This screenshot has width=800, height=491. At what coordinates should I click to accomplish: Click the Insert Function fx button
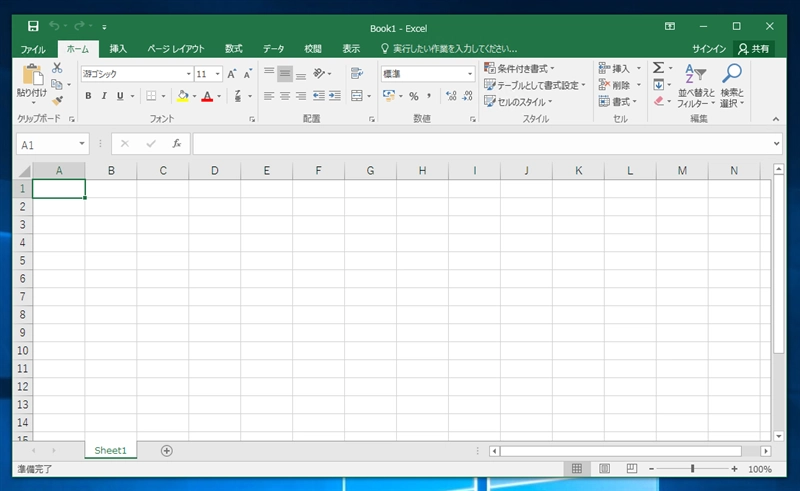coord(177,144)
